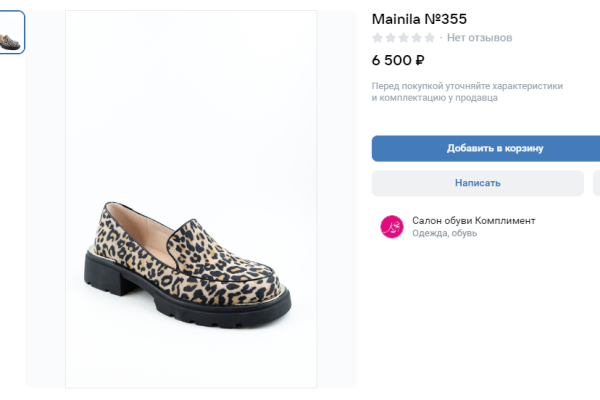
Task: Click the first rating star
Action: tap(378, 38)
